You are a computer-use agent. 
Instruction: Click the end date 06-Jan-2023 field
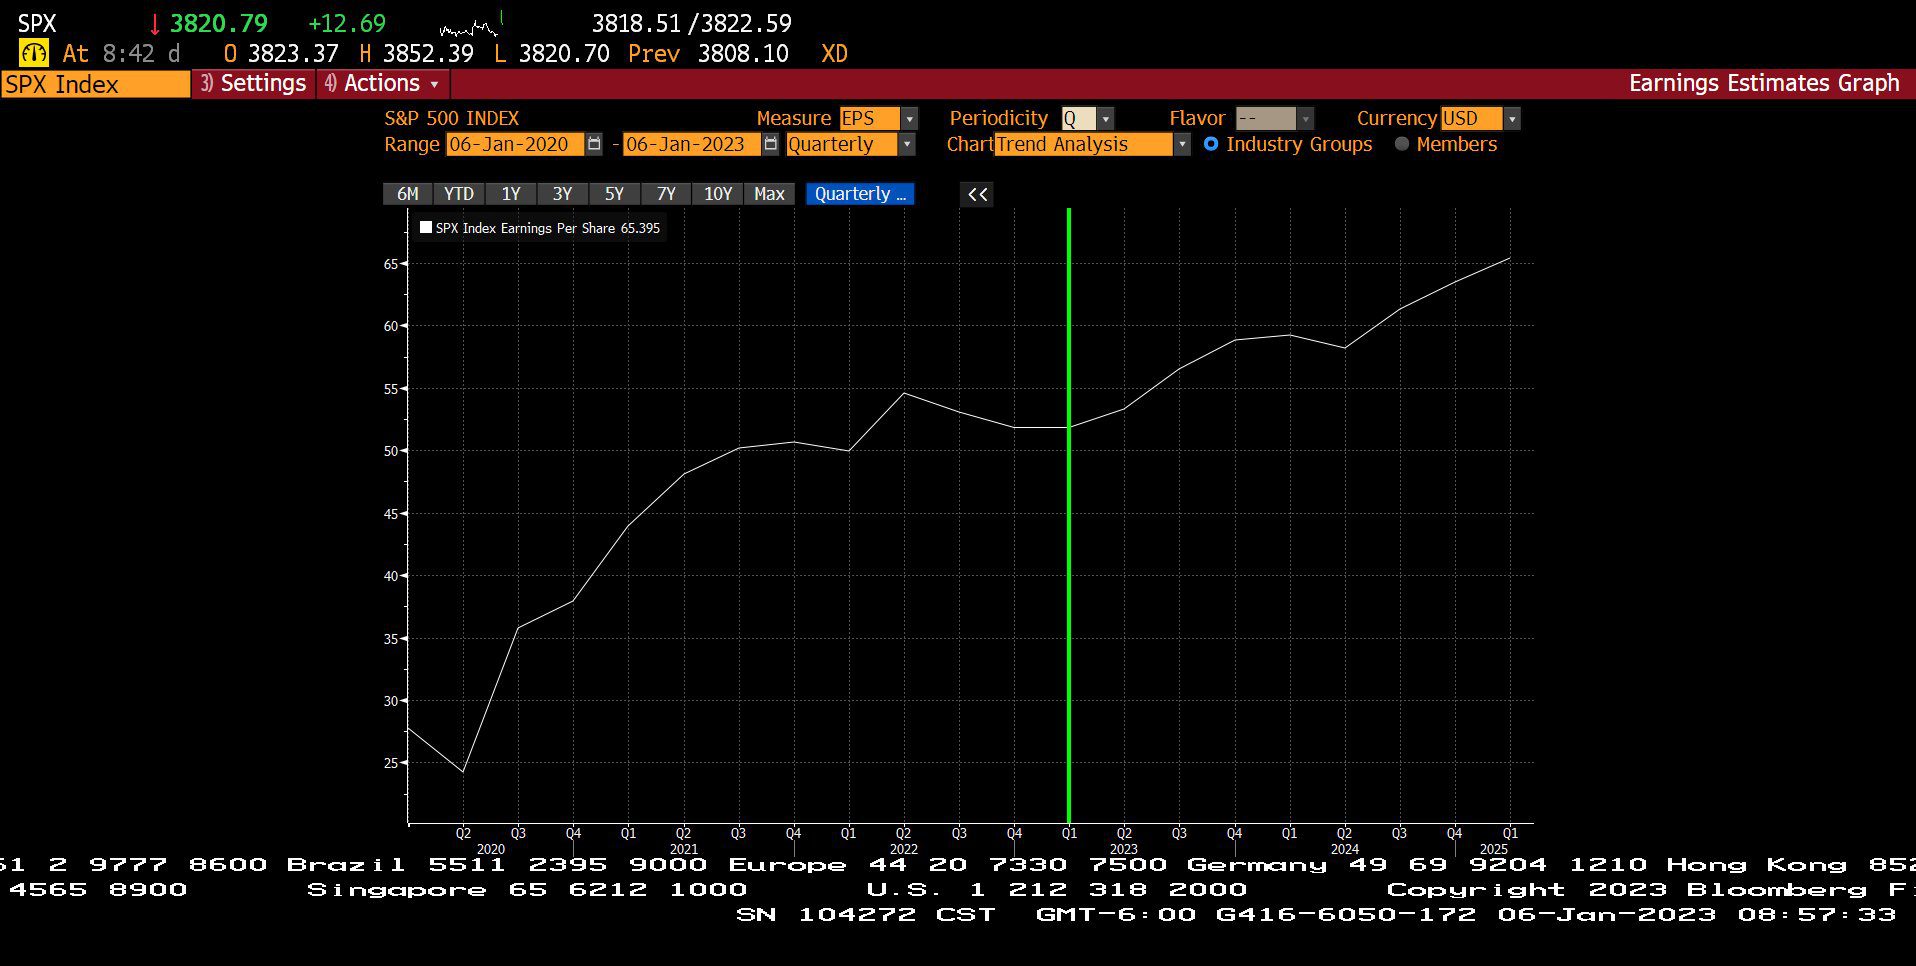[x=691, y=144]
